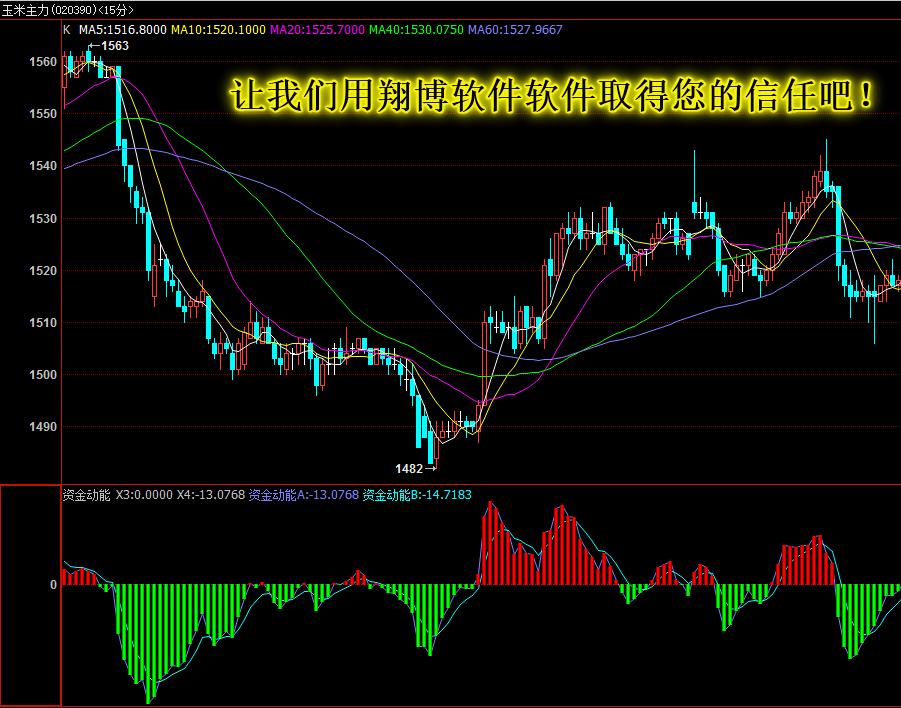
Task: Click the 资金动能A:-13.0768 label
Action: click(303, 495)
